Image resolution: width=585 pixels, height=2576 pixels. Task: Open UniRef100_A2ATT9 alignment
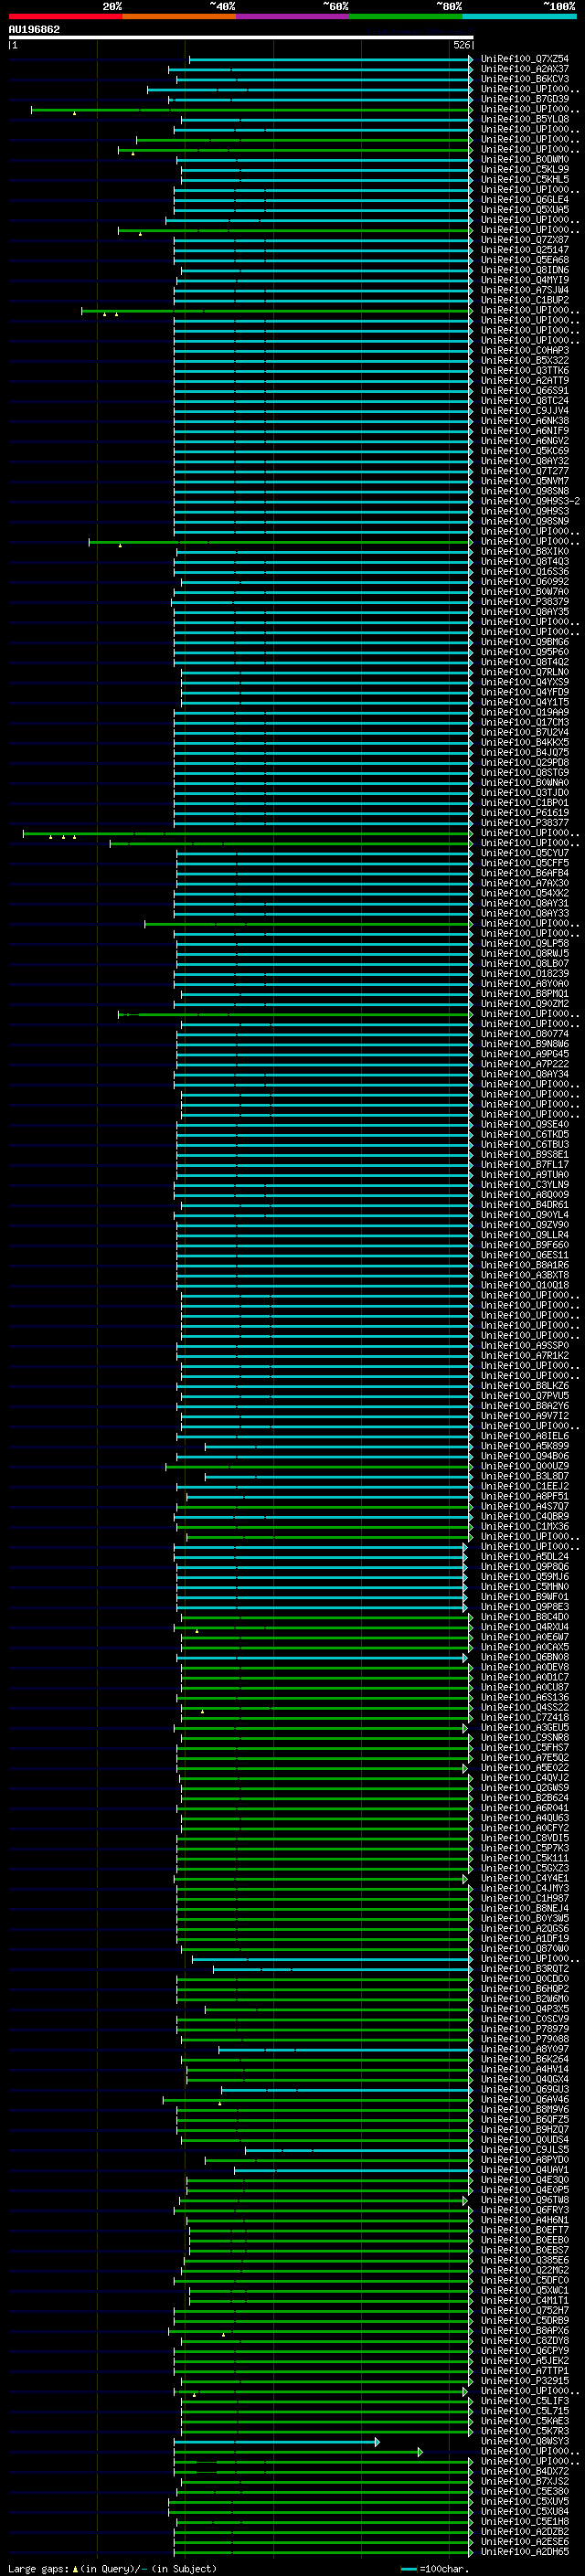pos(524,381)
